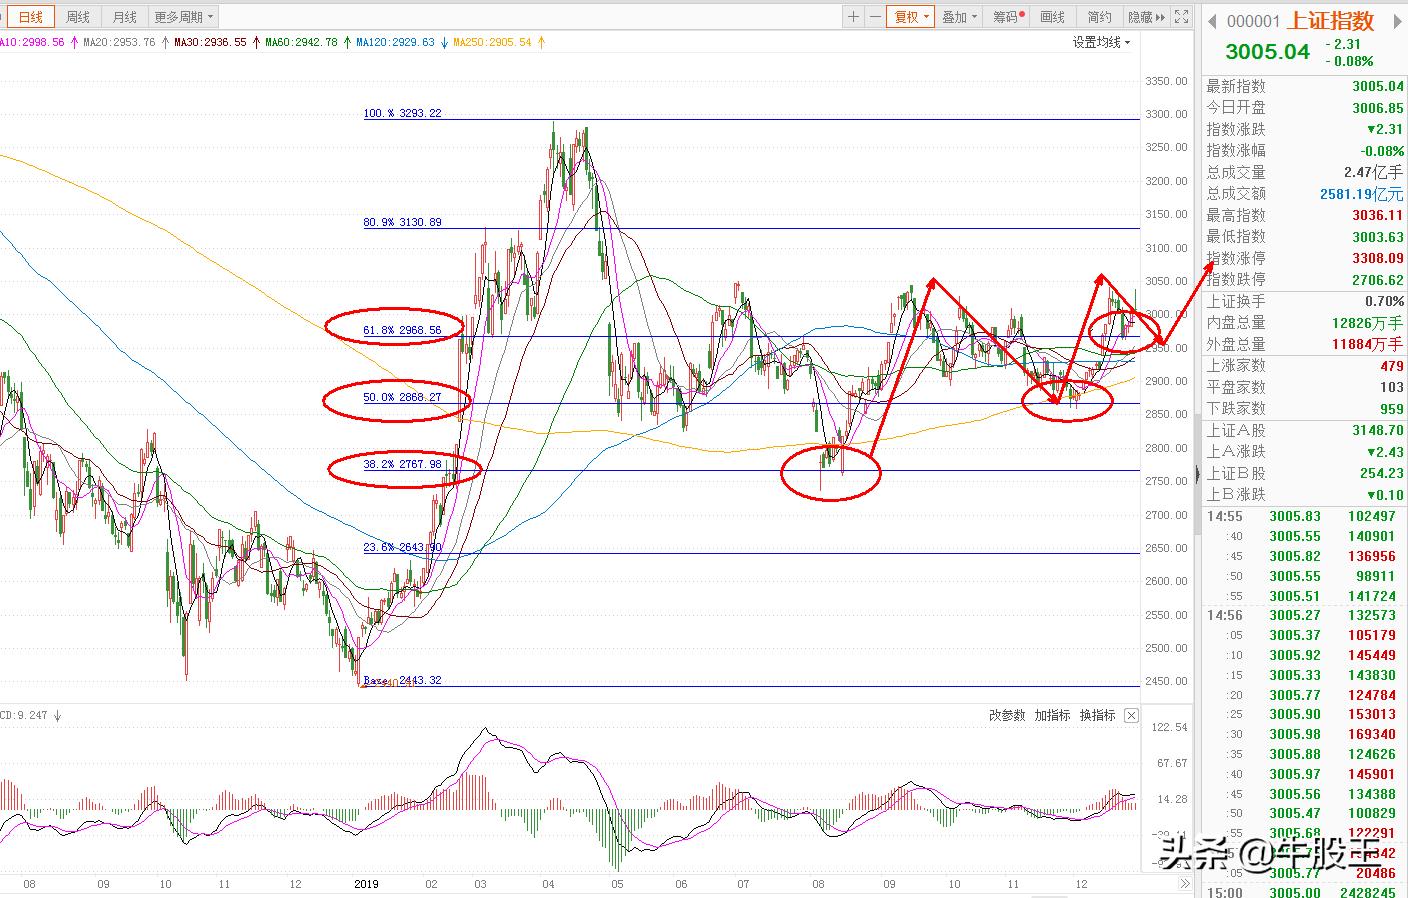
Task: Click the 上证B股 value 254.23
Action: click(x=1382, y=473)
